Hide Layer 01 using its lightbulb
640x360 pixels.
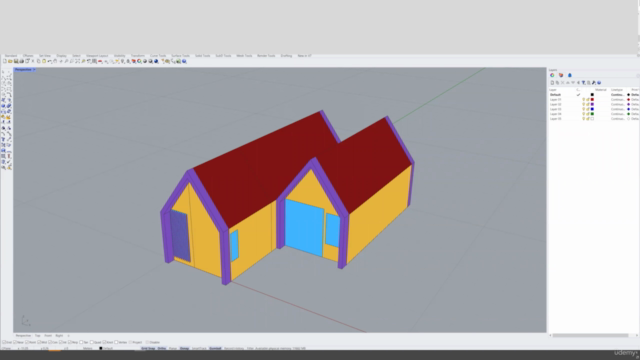(583, 100)
